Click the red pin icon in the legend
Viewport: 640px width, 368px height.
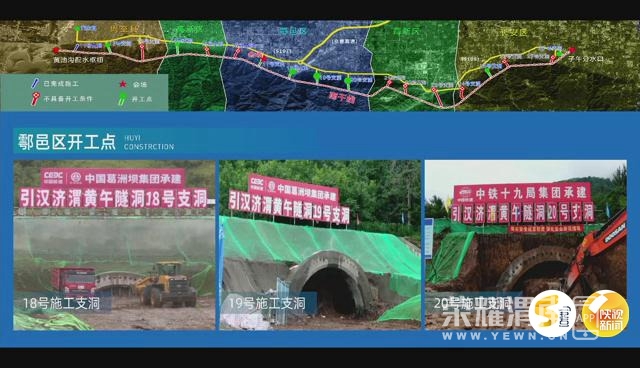[x=36, y=99]
